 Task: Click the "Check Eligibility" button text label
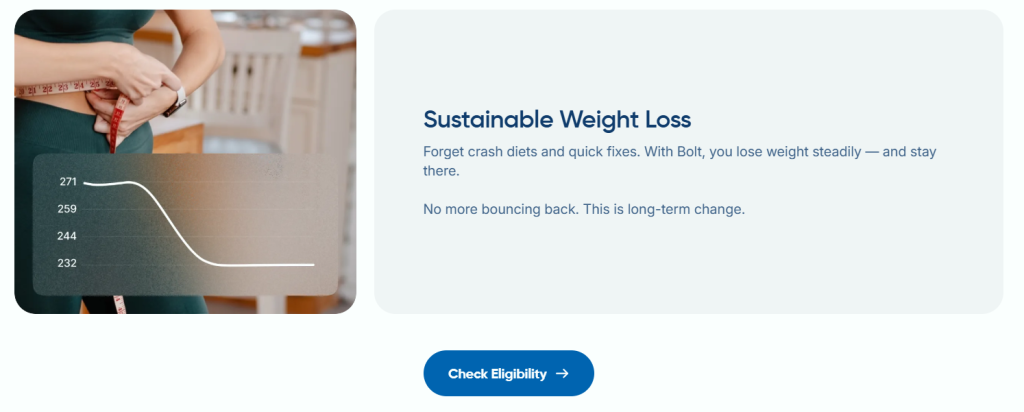click(497, 374)
